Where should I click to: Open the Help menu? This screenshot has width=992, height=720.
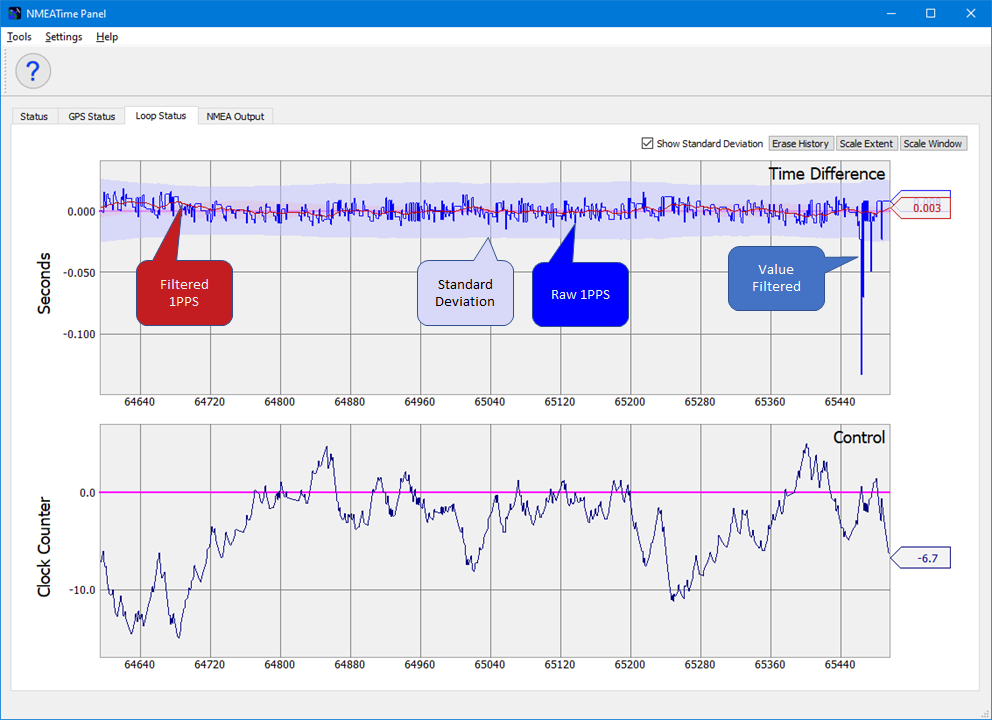click(107, 37)
